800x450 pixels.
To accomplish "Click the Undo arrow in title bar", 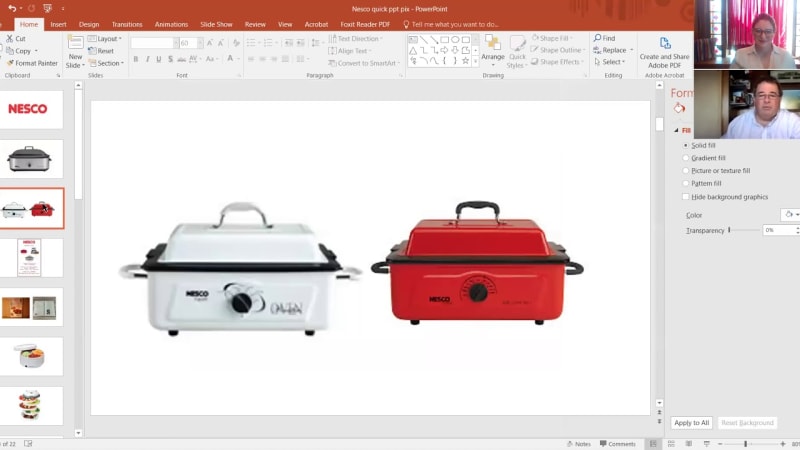I will [x=12, y=8].
